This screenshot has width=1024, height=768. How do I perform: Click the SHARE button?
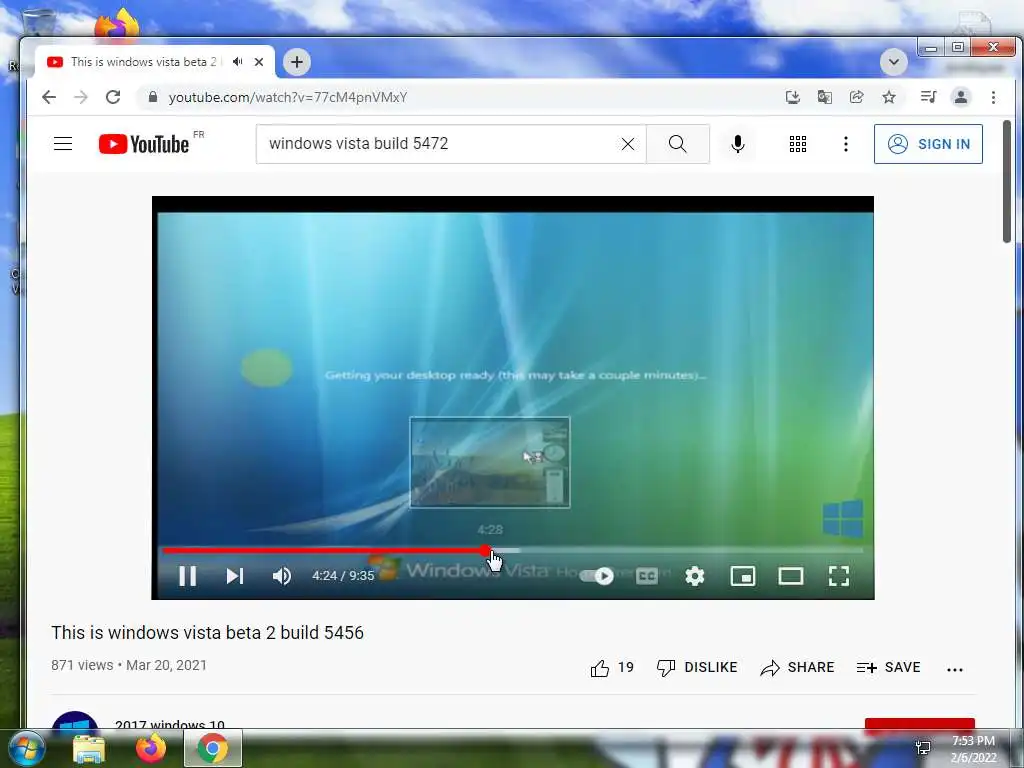797,667
